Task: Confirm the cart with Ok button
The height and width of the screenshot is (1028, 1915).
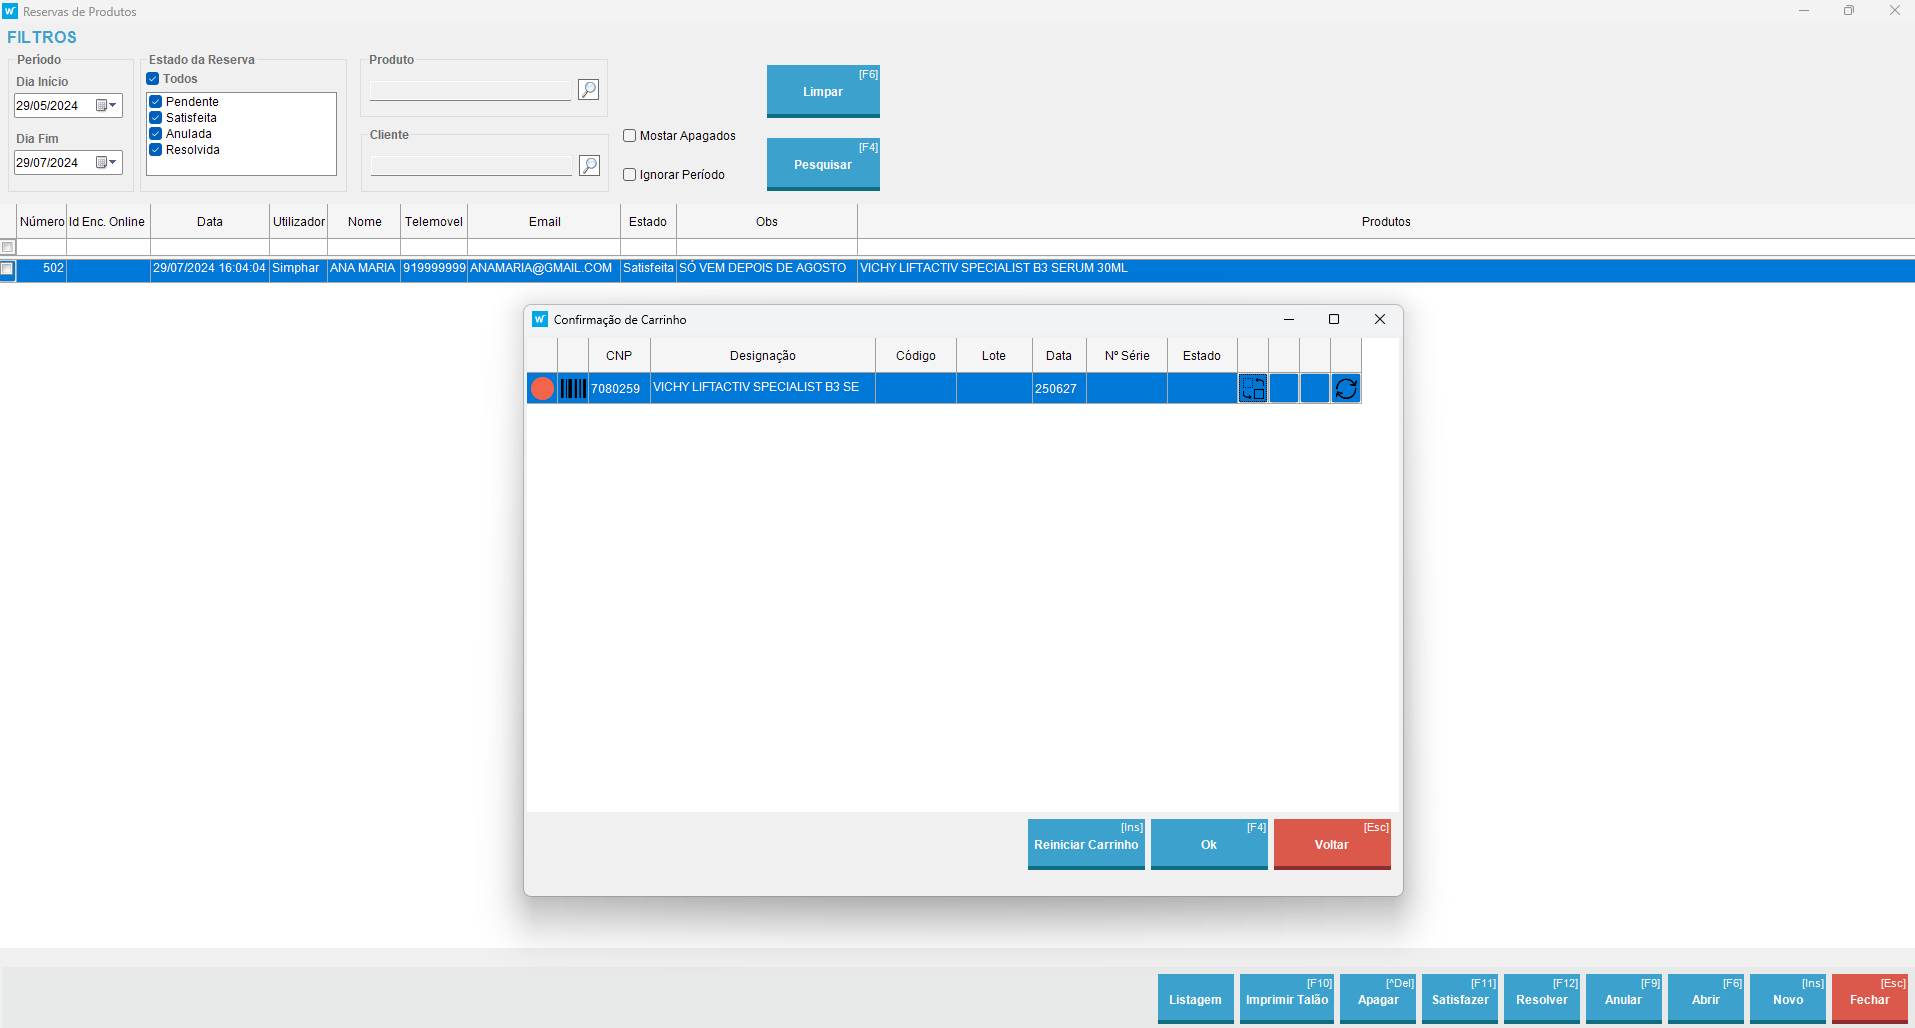Action: 1209,844
